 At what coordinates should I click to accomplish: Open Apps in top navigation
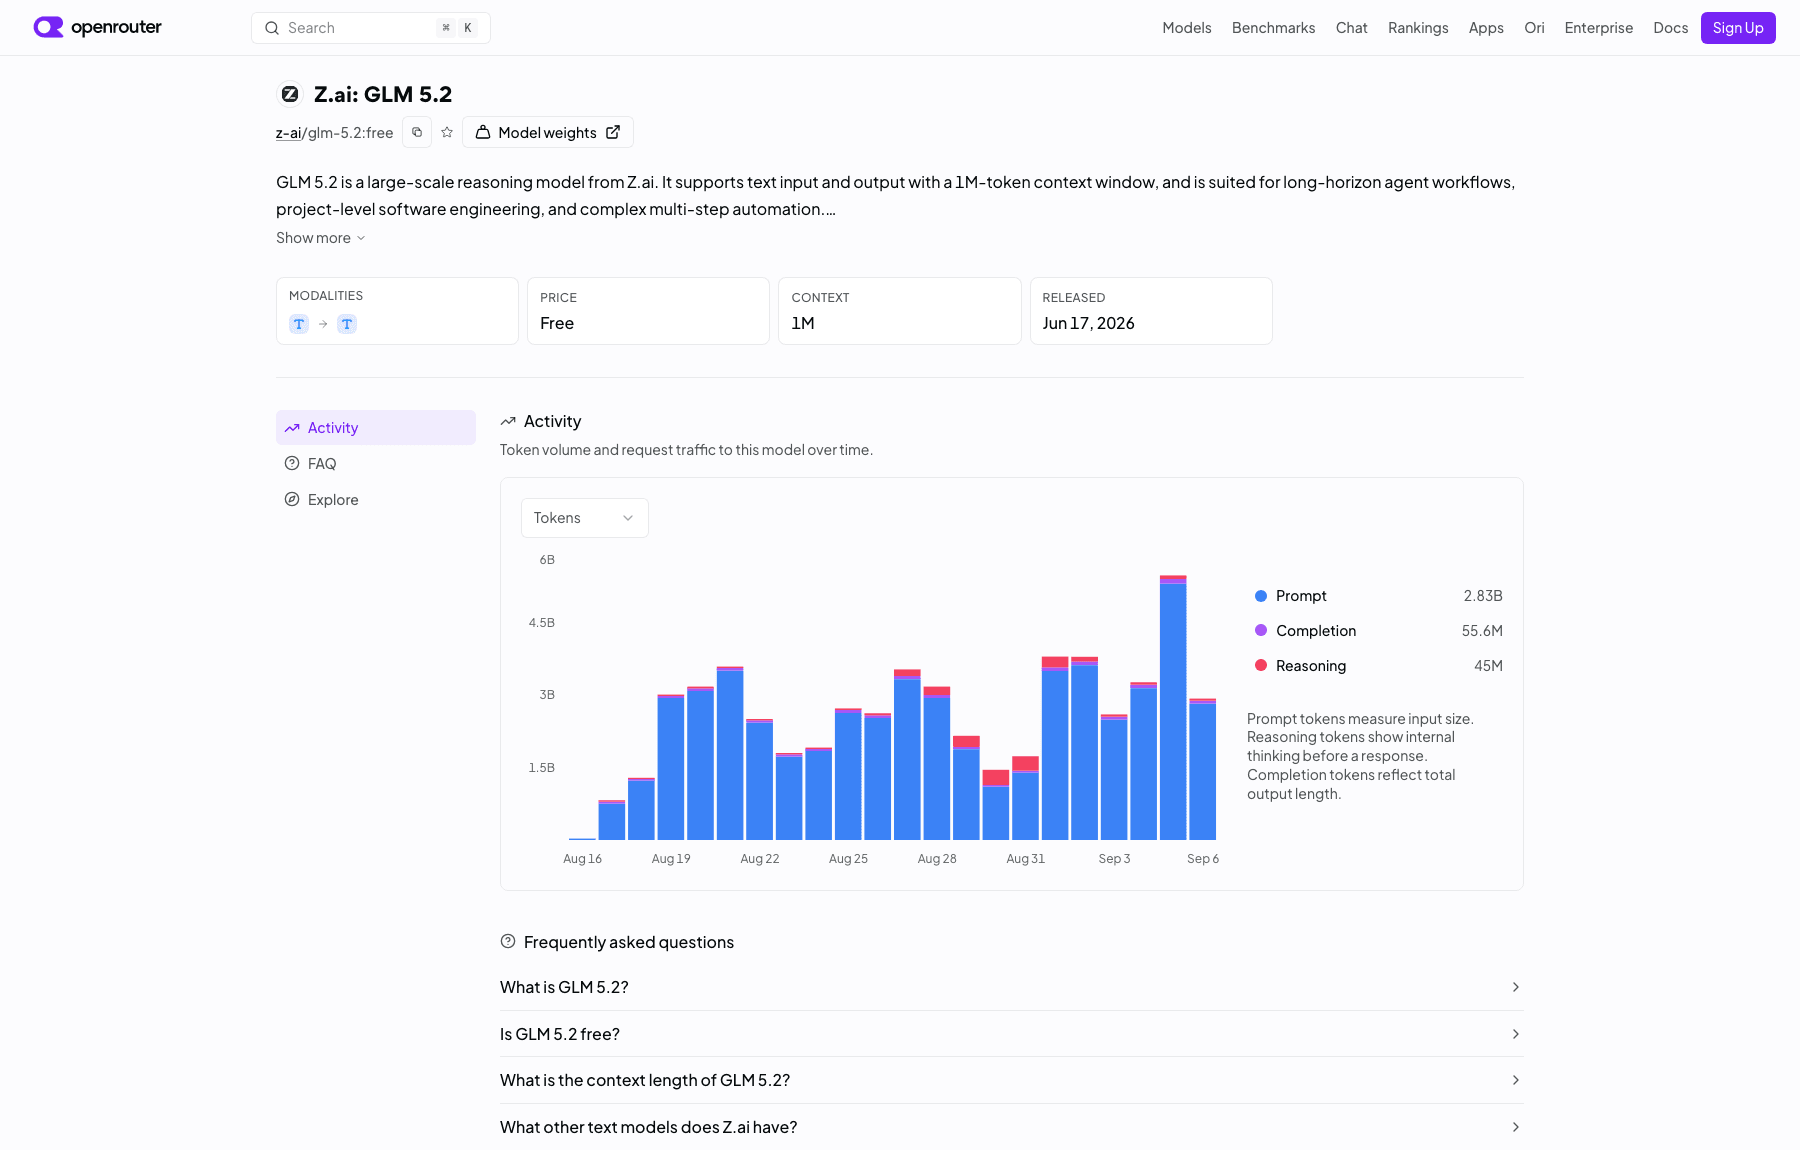click(1486, 28)
